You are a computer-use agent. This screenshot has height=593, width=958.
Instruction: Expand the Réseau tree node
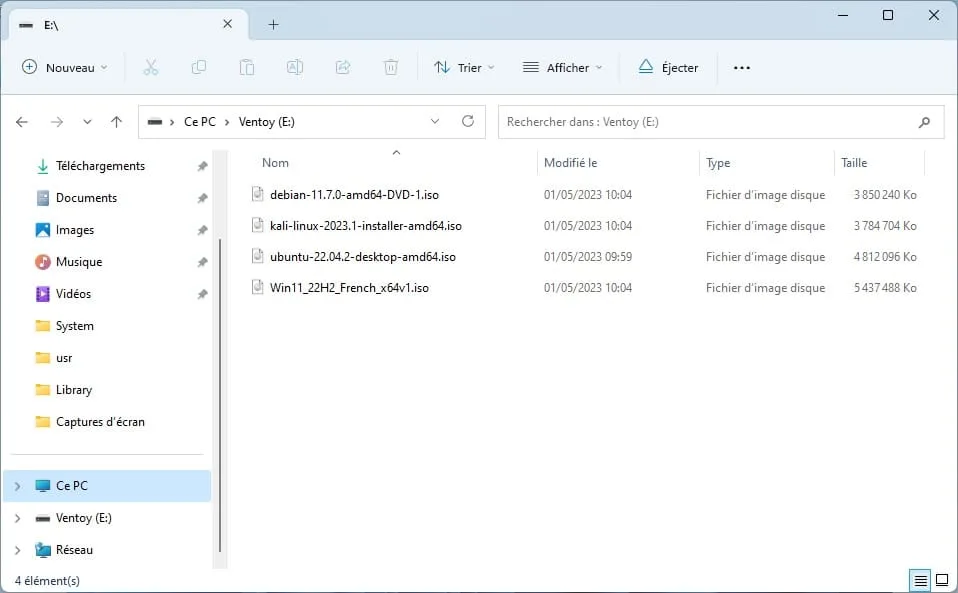[18, 550]
